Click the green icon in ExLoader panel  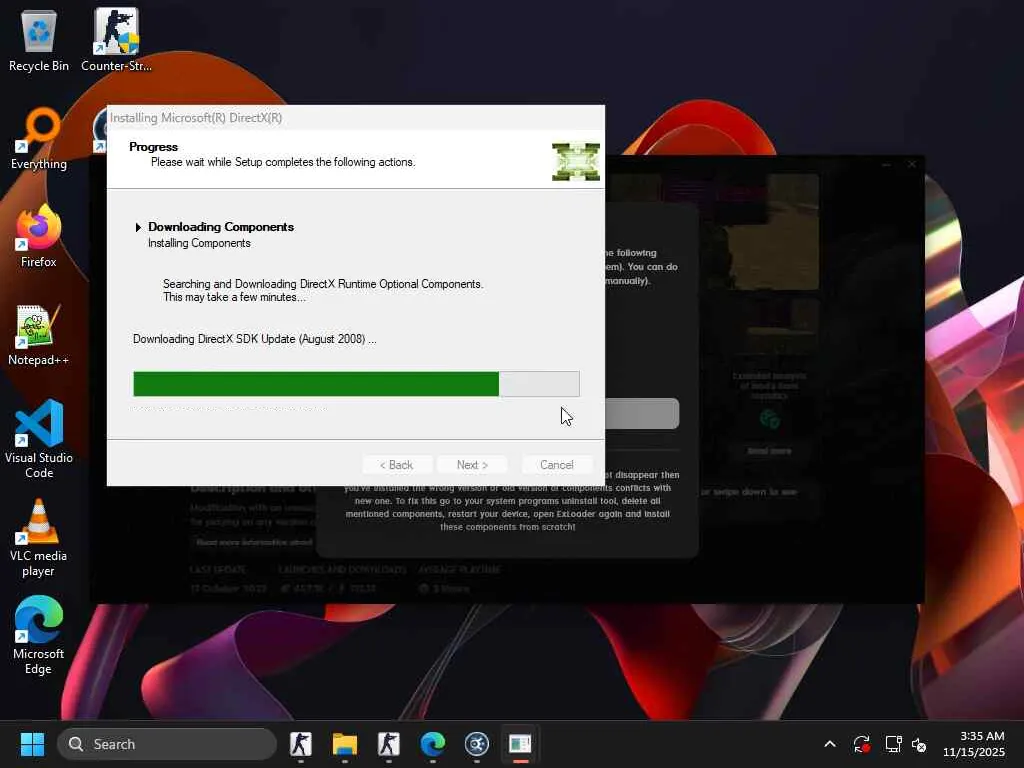tap(769, 419)
